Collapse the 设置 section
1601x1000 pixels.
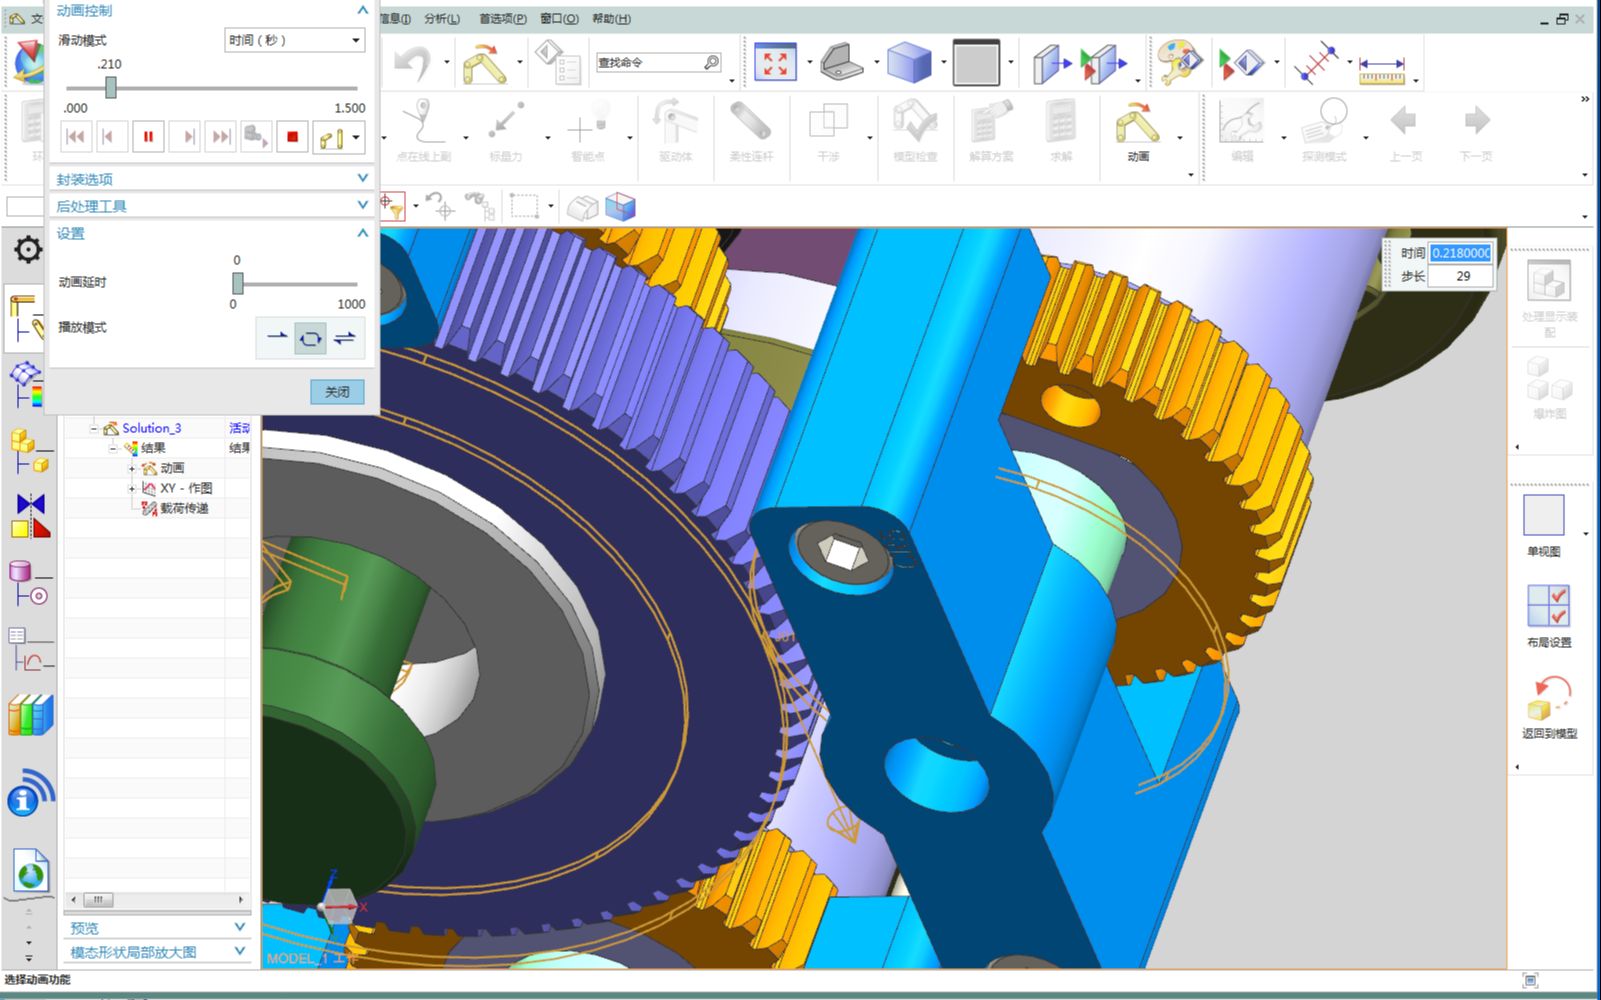363,233
